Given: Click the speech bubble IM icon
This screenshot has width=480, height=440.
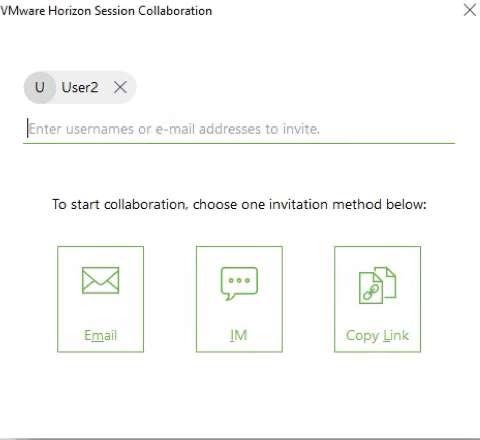Looking at the screenshot, I should coord(239,284).
